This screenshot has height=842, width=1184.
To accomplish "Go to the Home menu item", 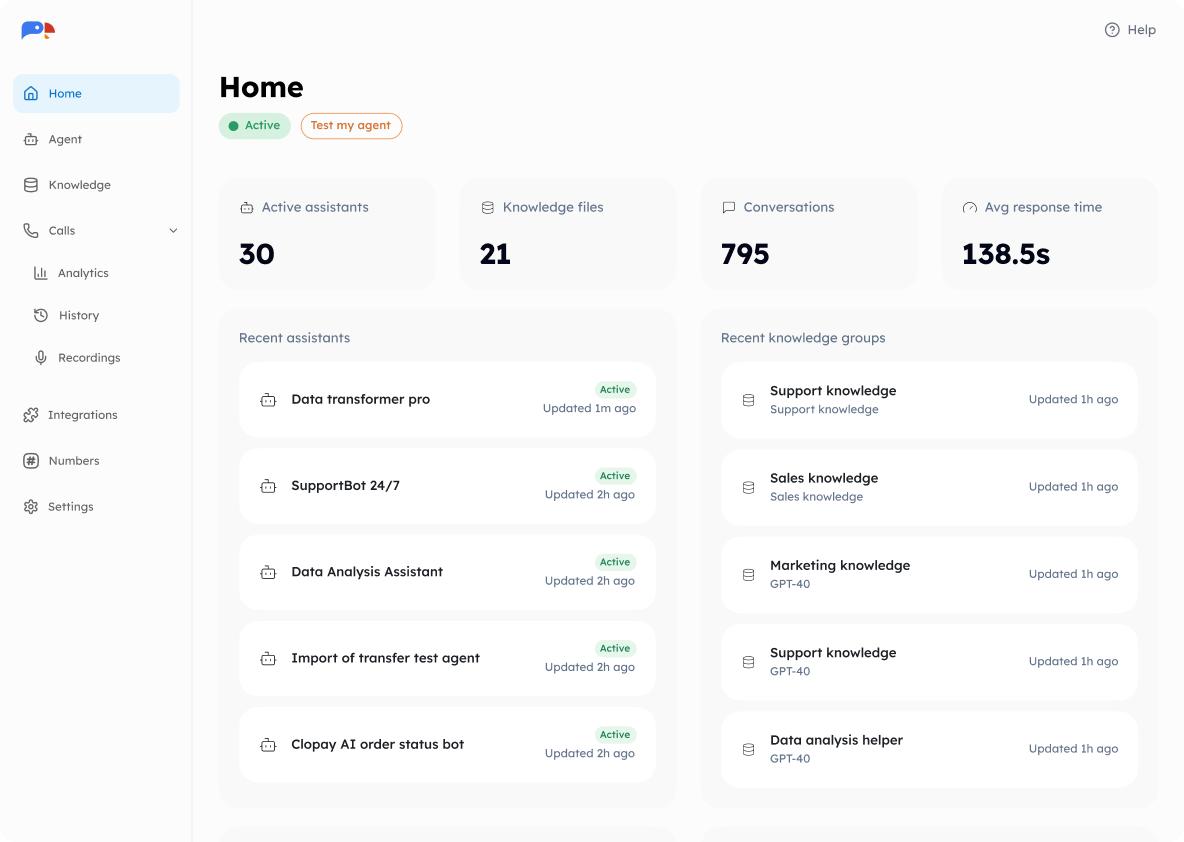I will (x=97, y=94).
